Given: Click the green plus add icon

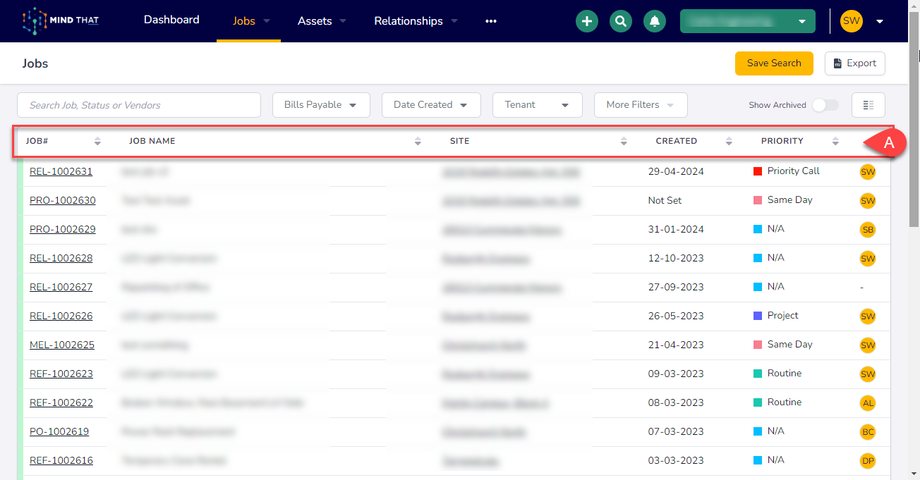Looking at the screenshot, I should 586,21.
